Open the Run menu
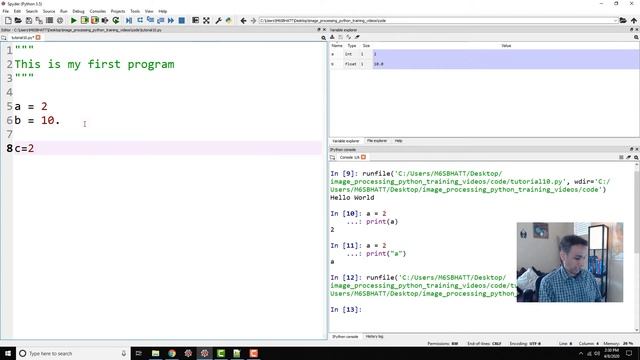Image resolution: width=640 pixels, height=360 pixels. click(x=64, y=11)
